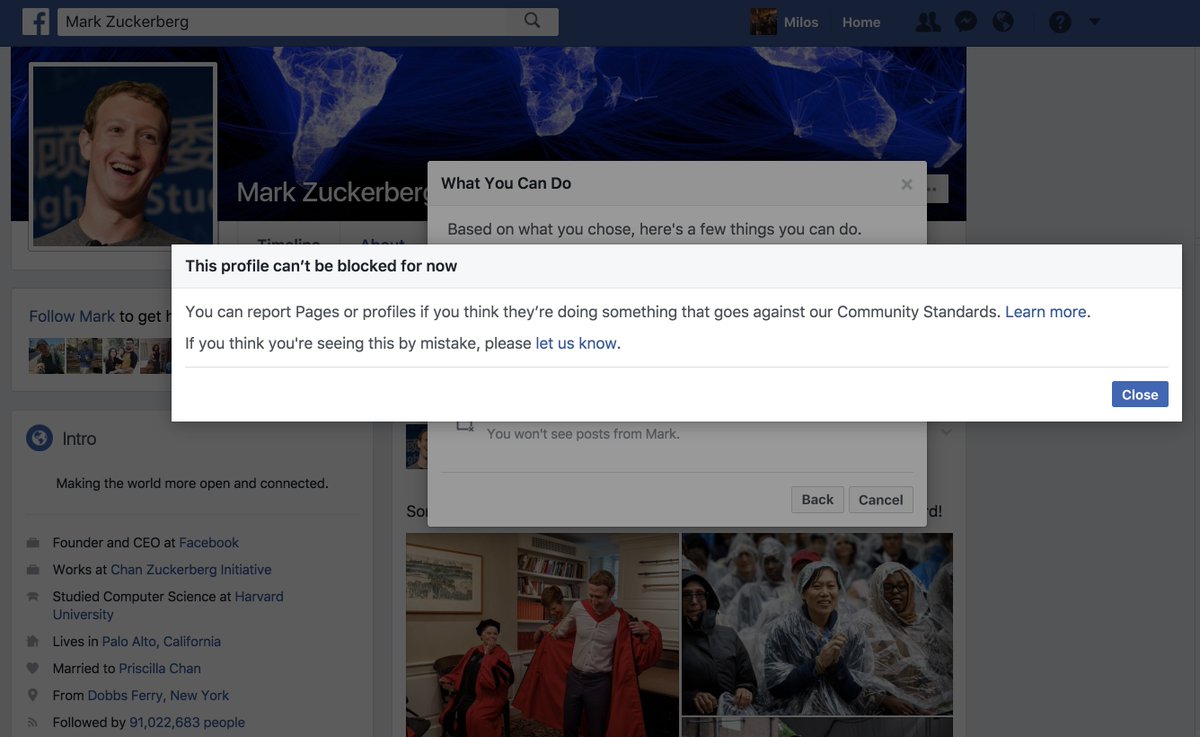This screenshot has width=1200, height=737.
Task: Open the graduation robe photo
Action: 542,635
